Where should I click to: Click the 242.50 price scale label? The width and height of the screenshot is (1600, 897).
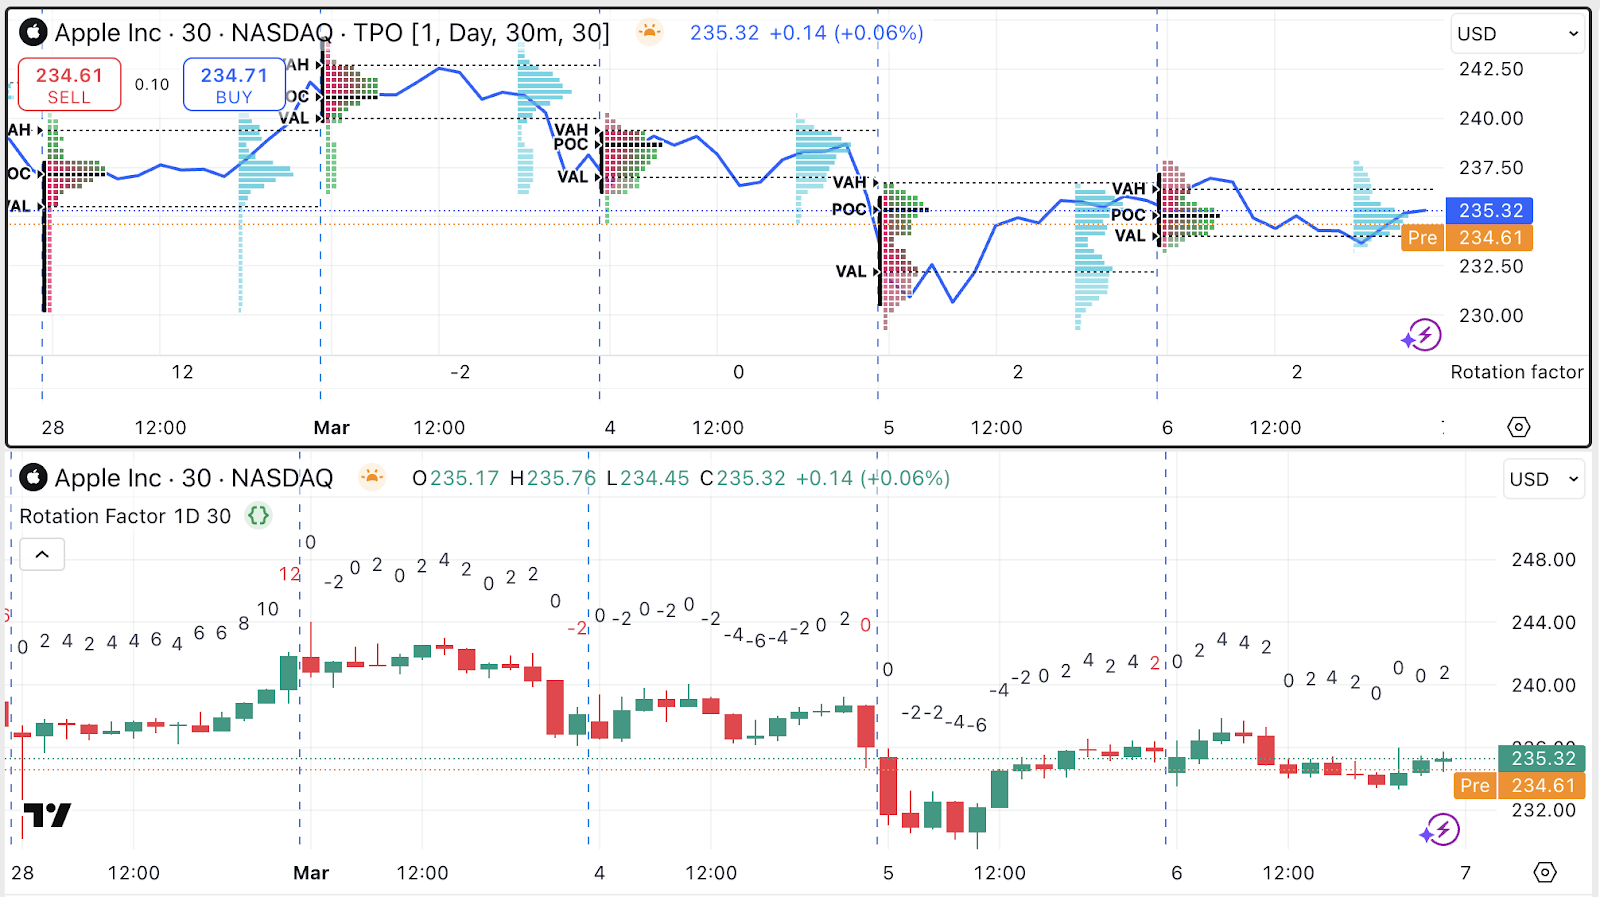[1491, 69]
